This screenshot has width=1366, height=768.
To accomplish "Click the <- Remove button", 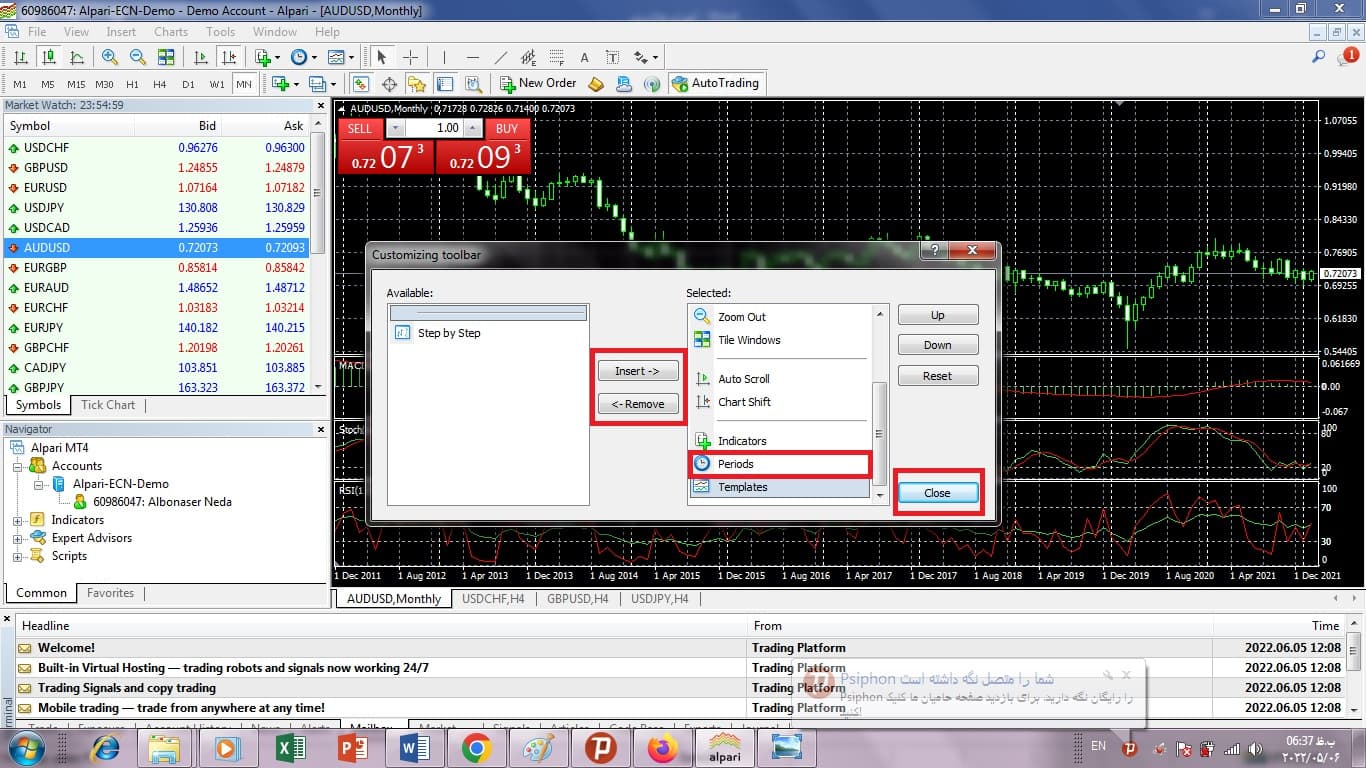I will point(638,404).
